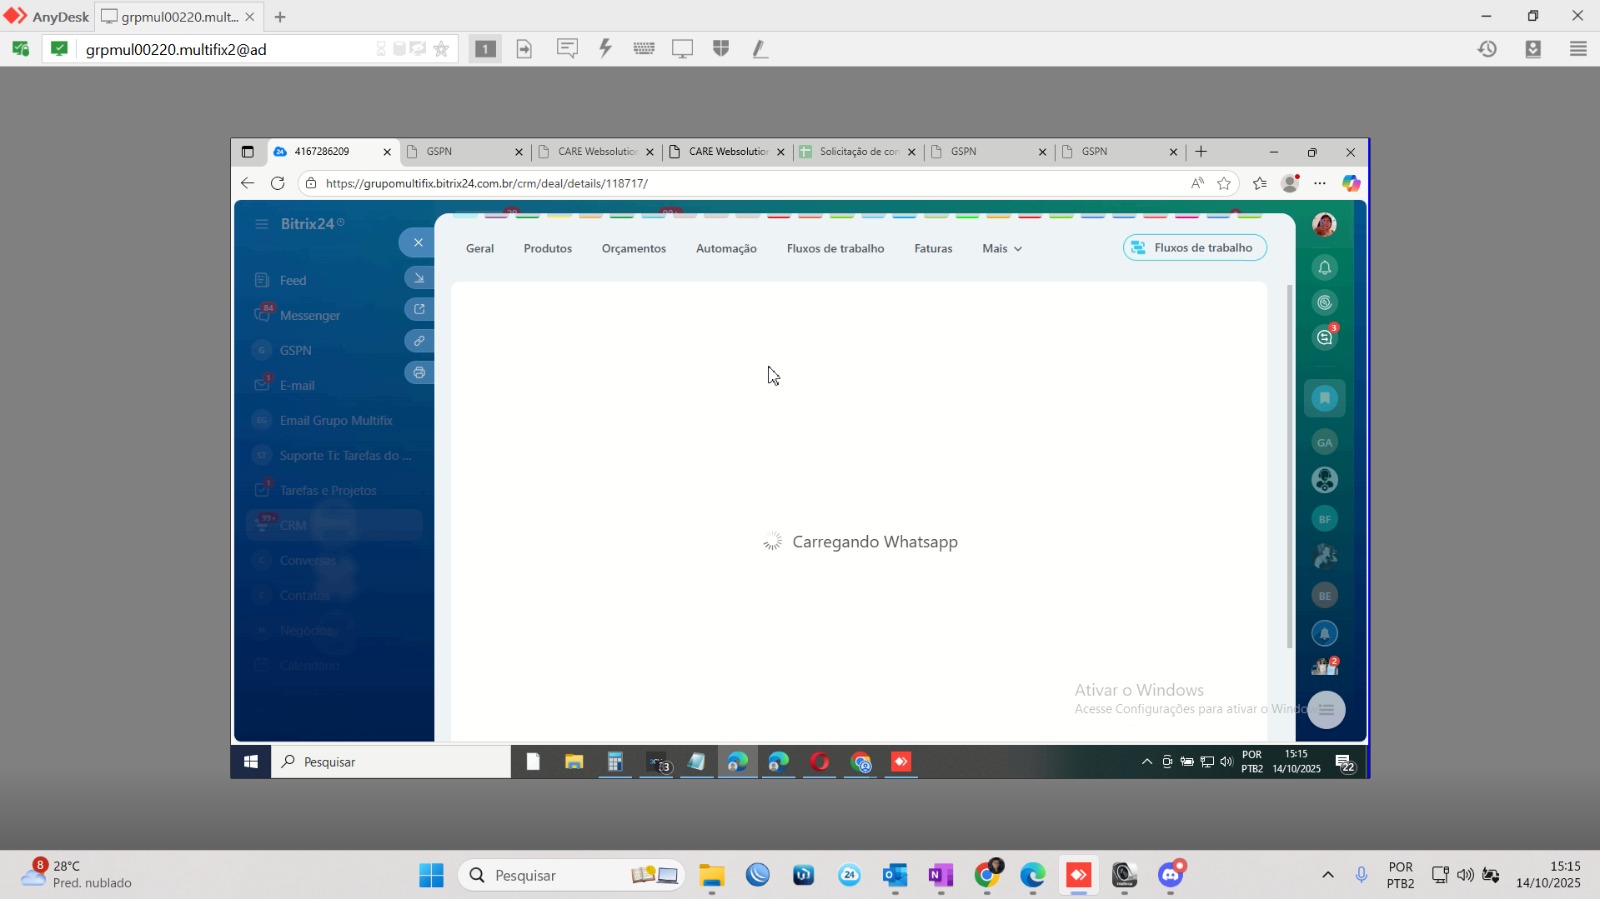The height and width of the screenshot is (899, 1600).
Task: Open AnyDesk chat icon in toolbar
Action: coord(567,48)
